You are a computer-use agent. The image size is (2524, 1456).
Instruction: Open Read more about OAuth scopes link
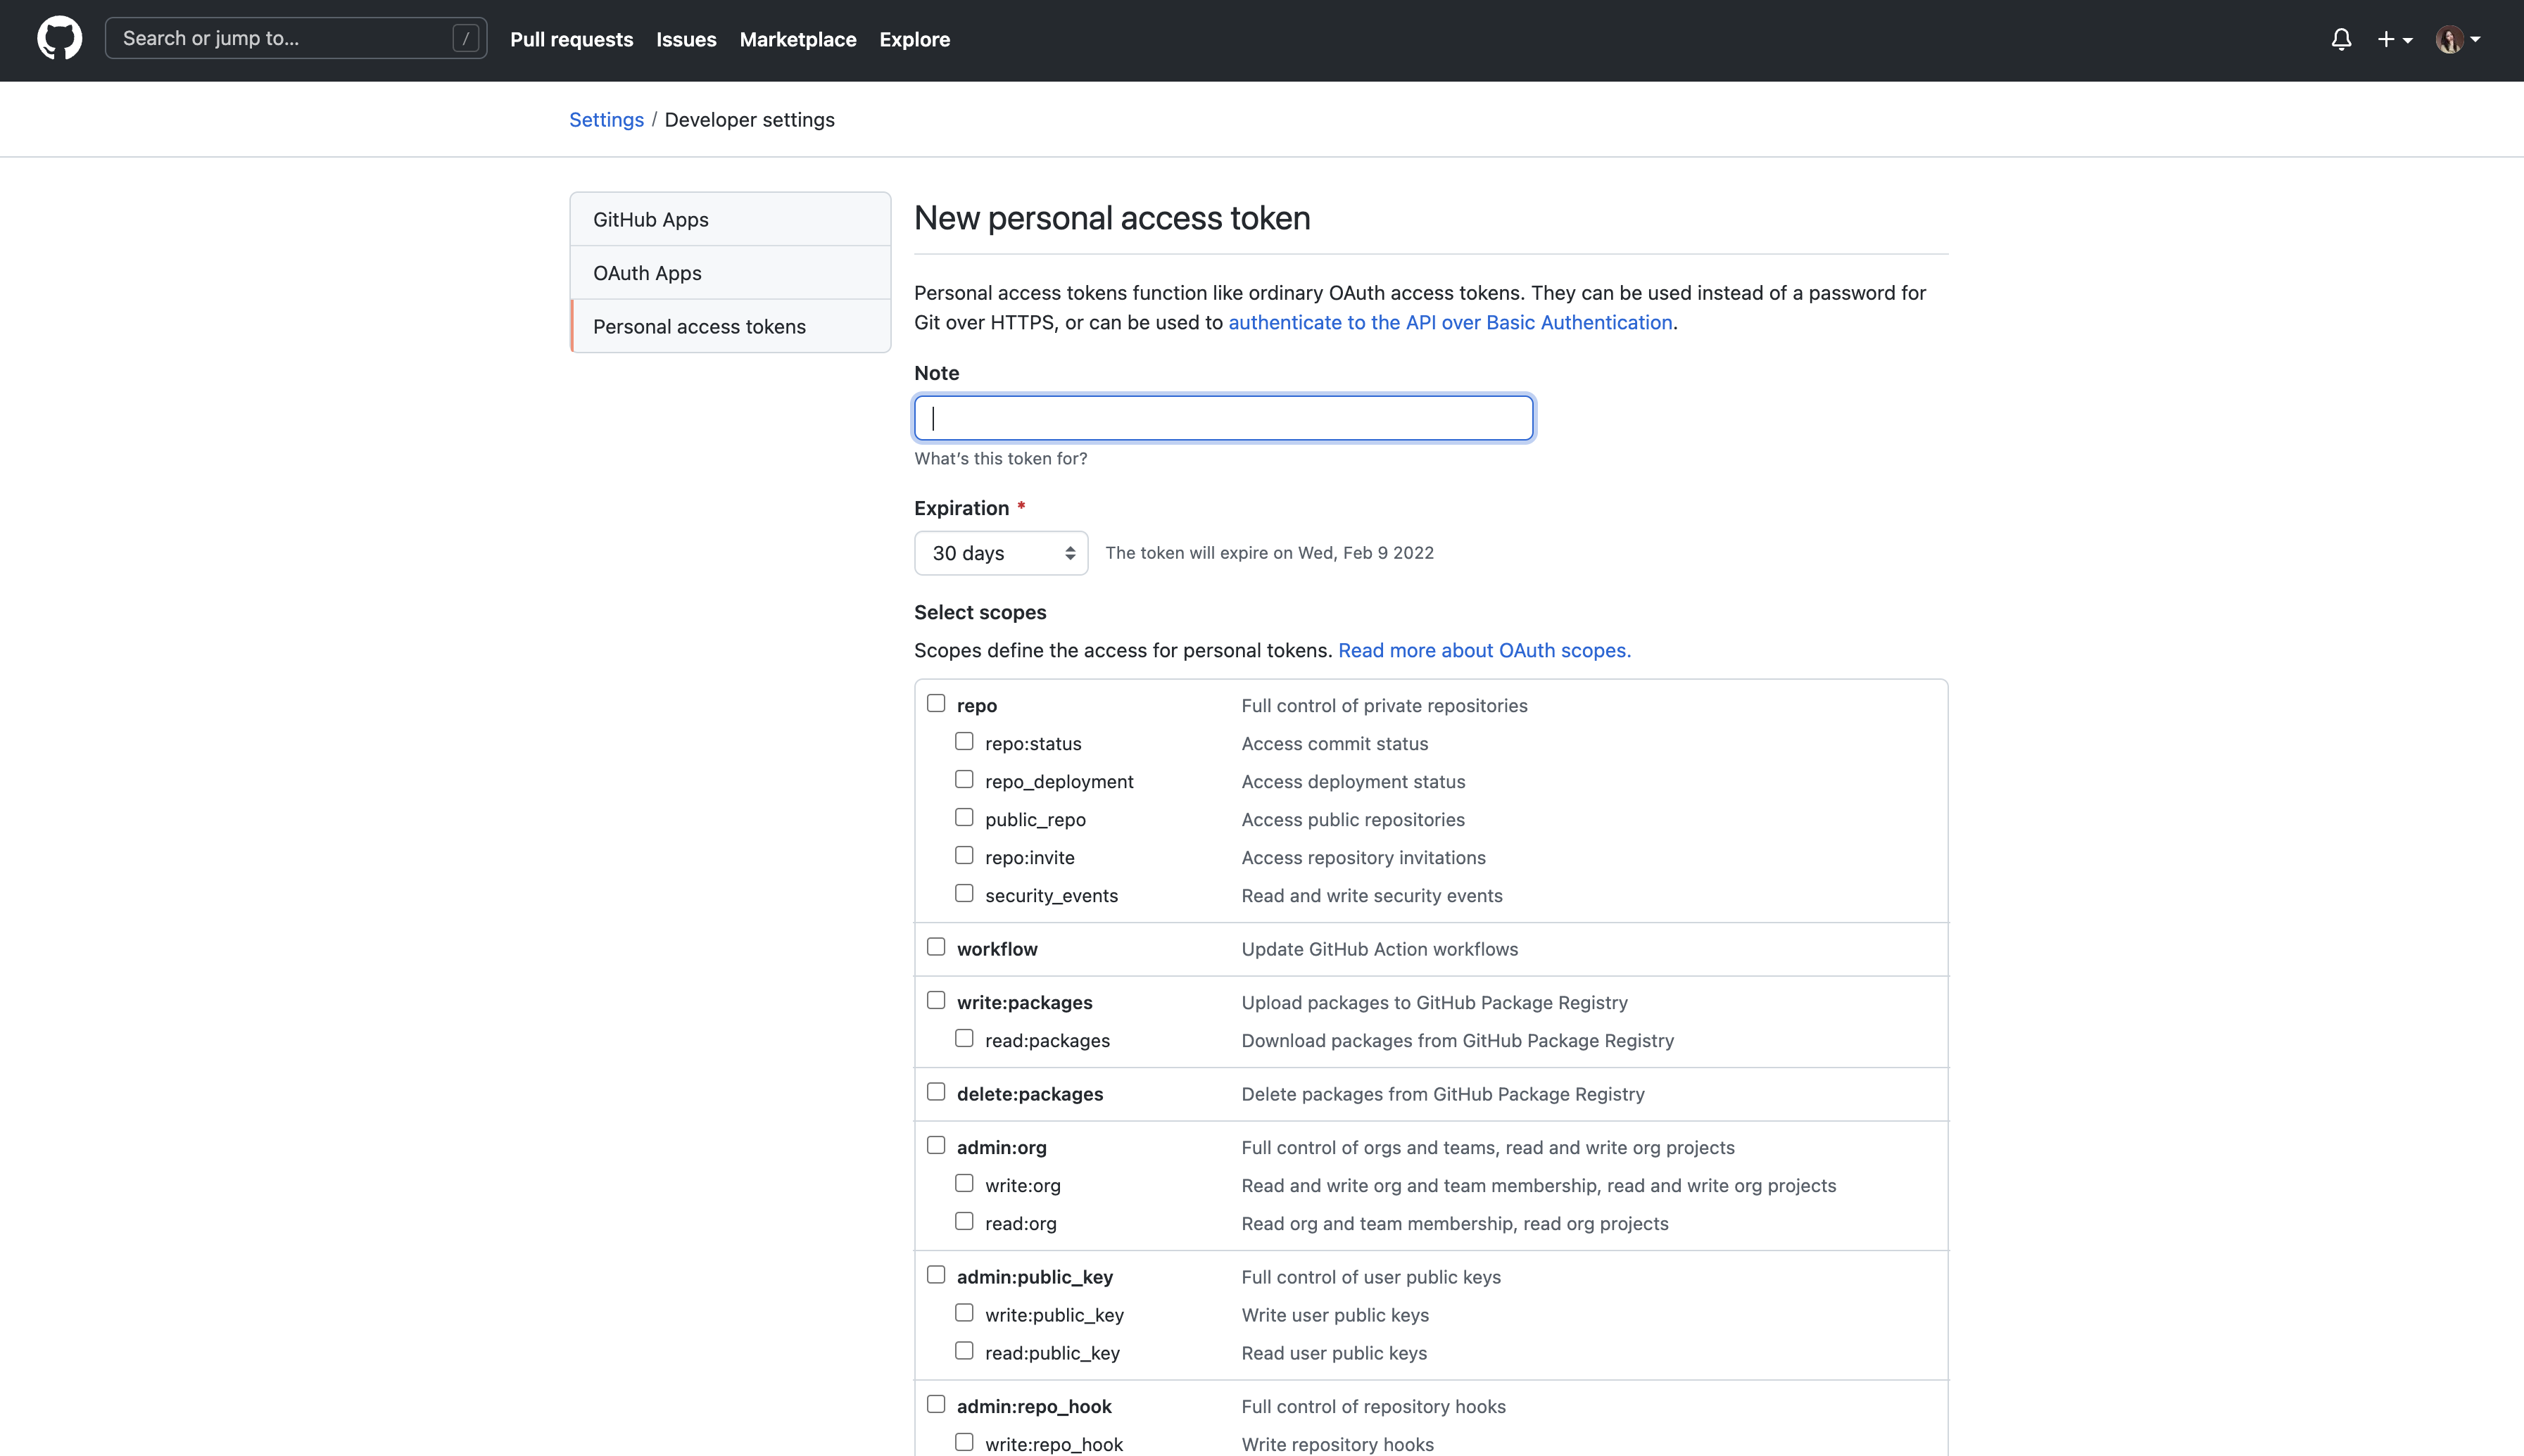click(x=1484, y=650)
